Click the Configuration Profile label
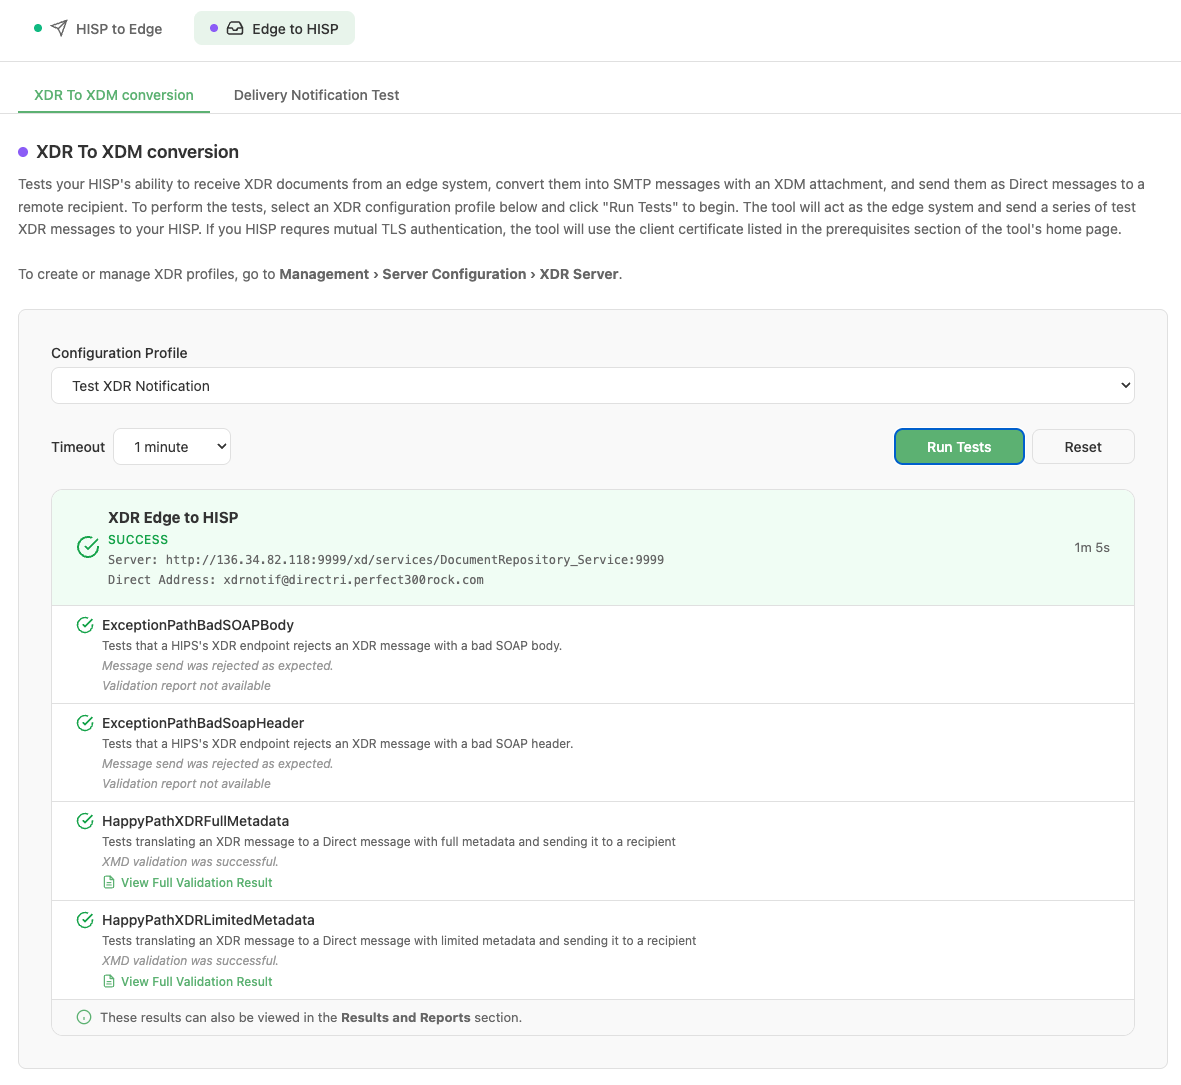Image resolution: width=1181 pixels, height=1085 pixels. 119,353
